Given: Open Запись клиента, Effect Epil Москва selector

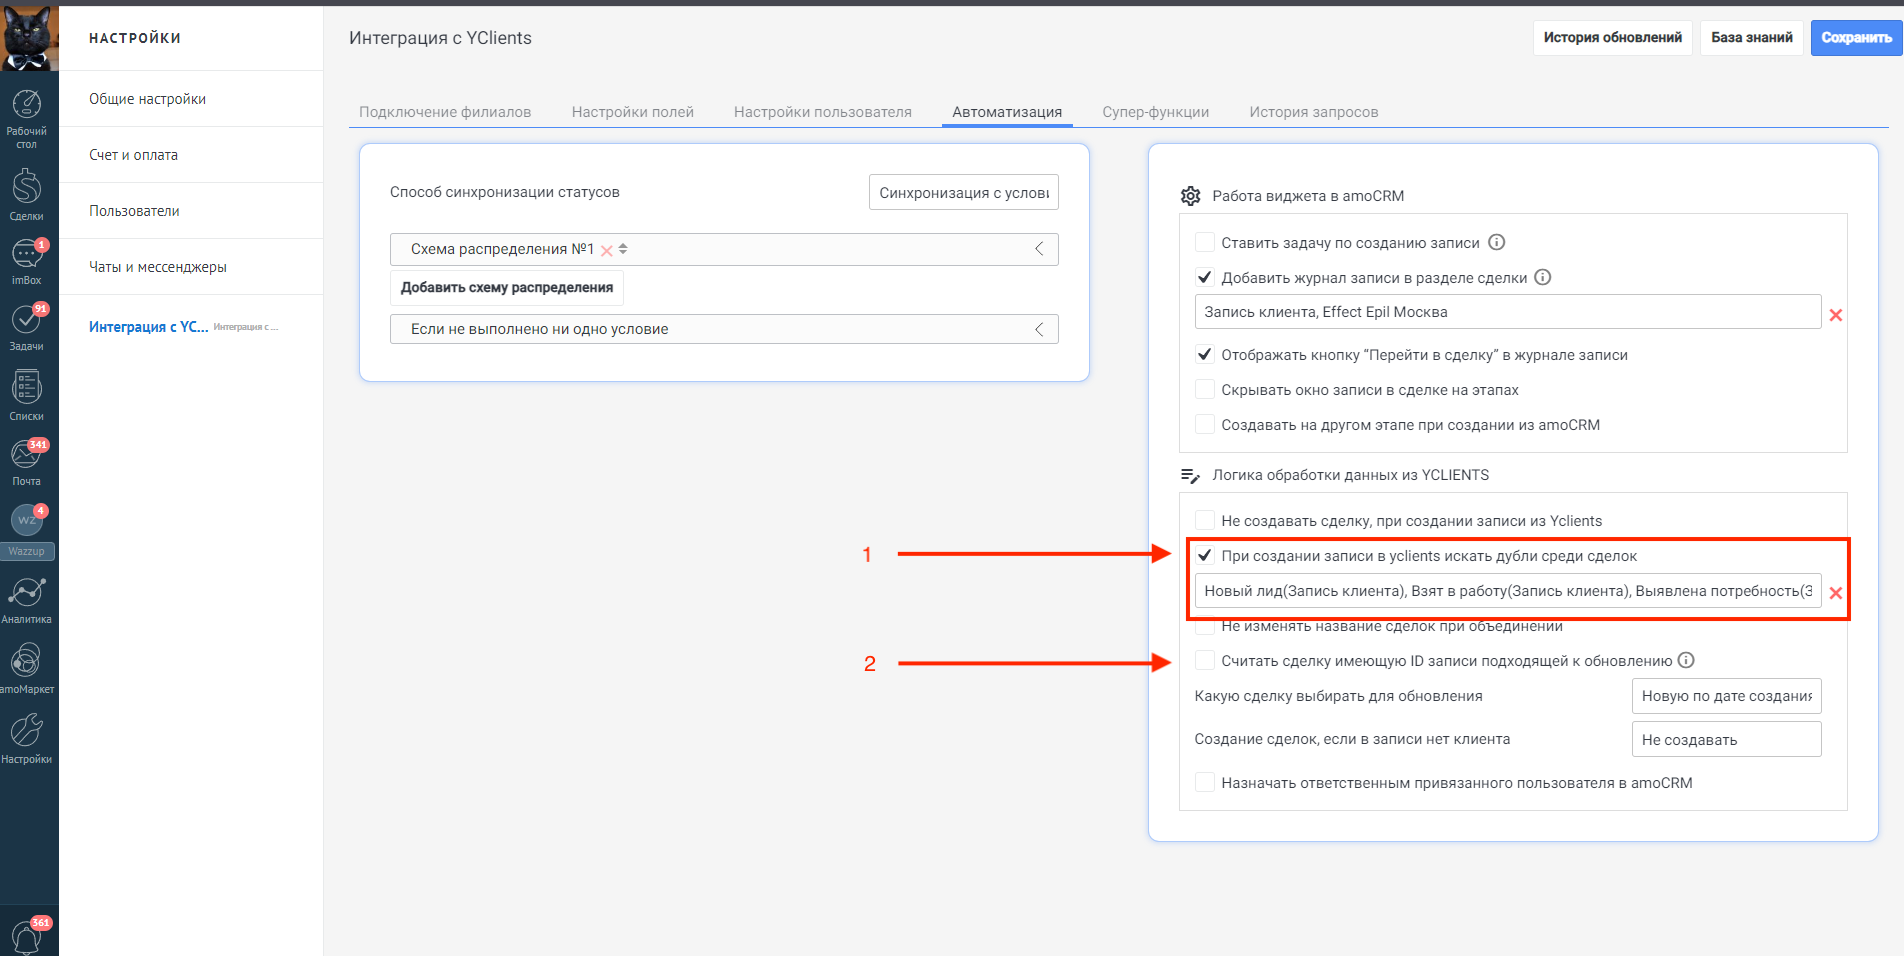Looking at the screenshot, I should pos(1508,312).
